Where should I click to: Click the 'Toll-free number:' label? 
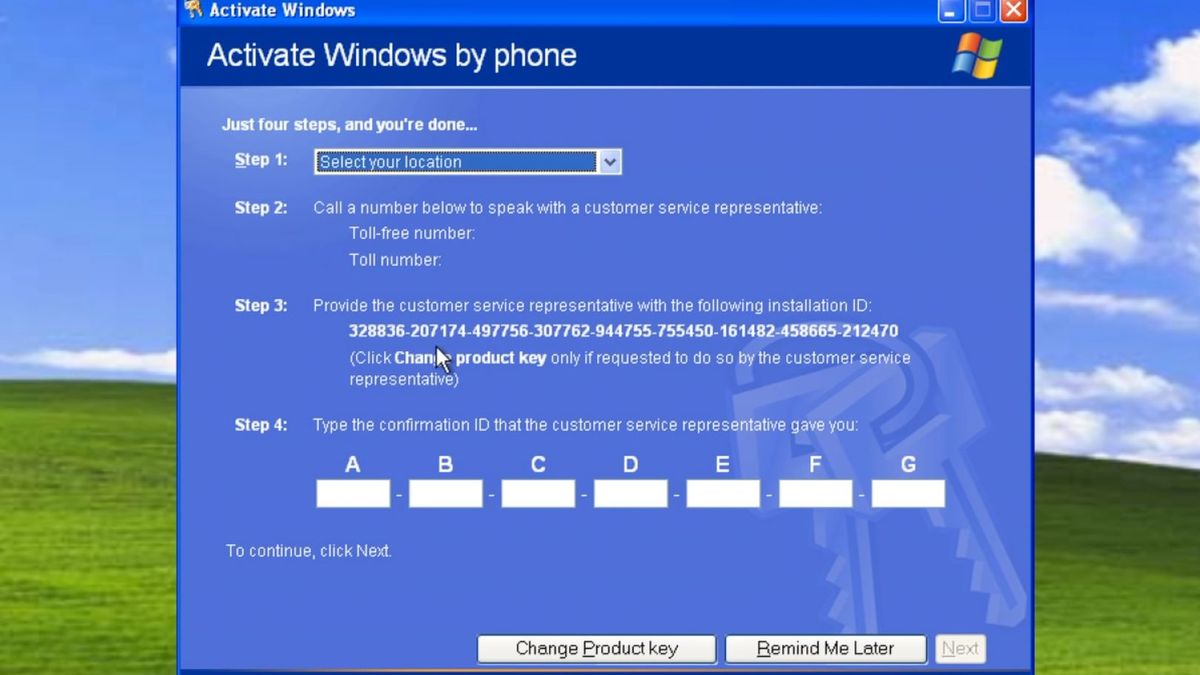click(412, 234)
